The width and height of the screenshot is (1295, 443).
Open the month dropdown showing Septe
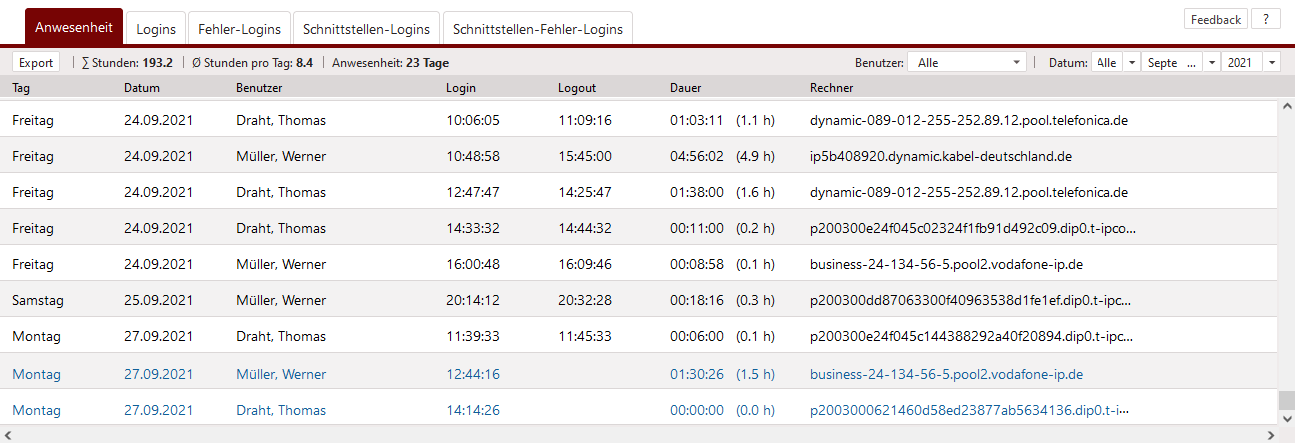1211,62
